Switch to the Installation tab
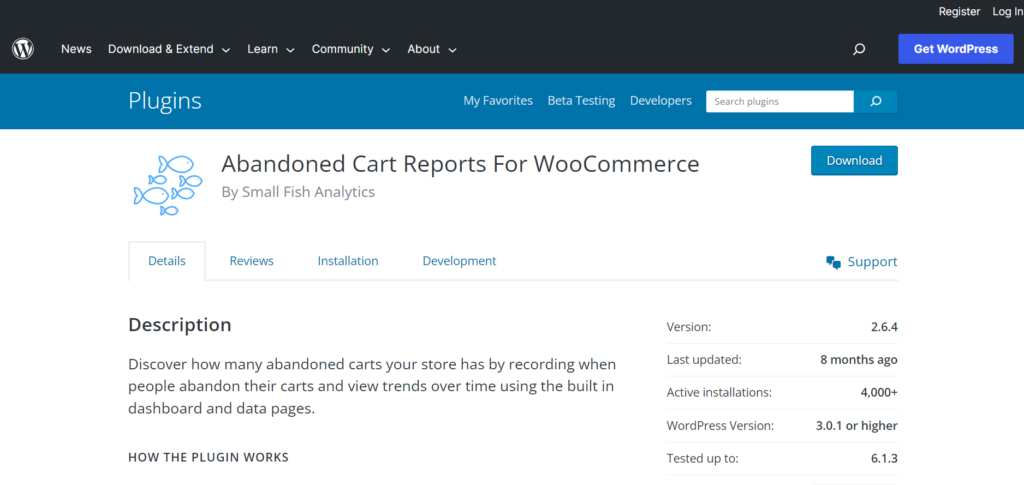Image resolution: width=1024 pixels, height=485 pixels. pos(348,261)
